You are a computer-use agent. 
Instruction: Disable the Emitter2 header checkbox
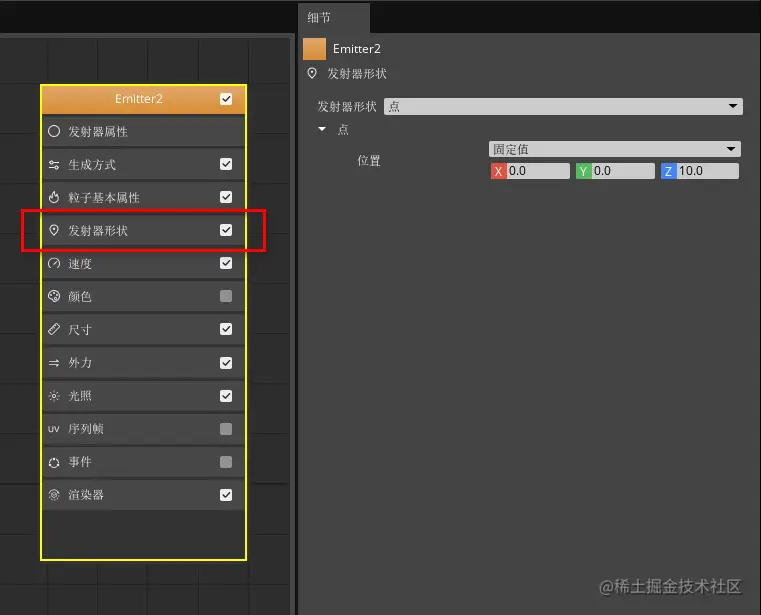(226, 99)
